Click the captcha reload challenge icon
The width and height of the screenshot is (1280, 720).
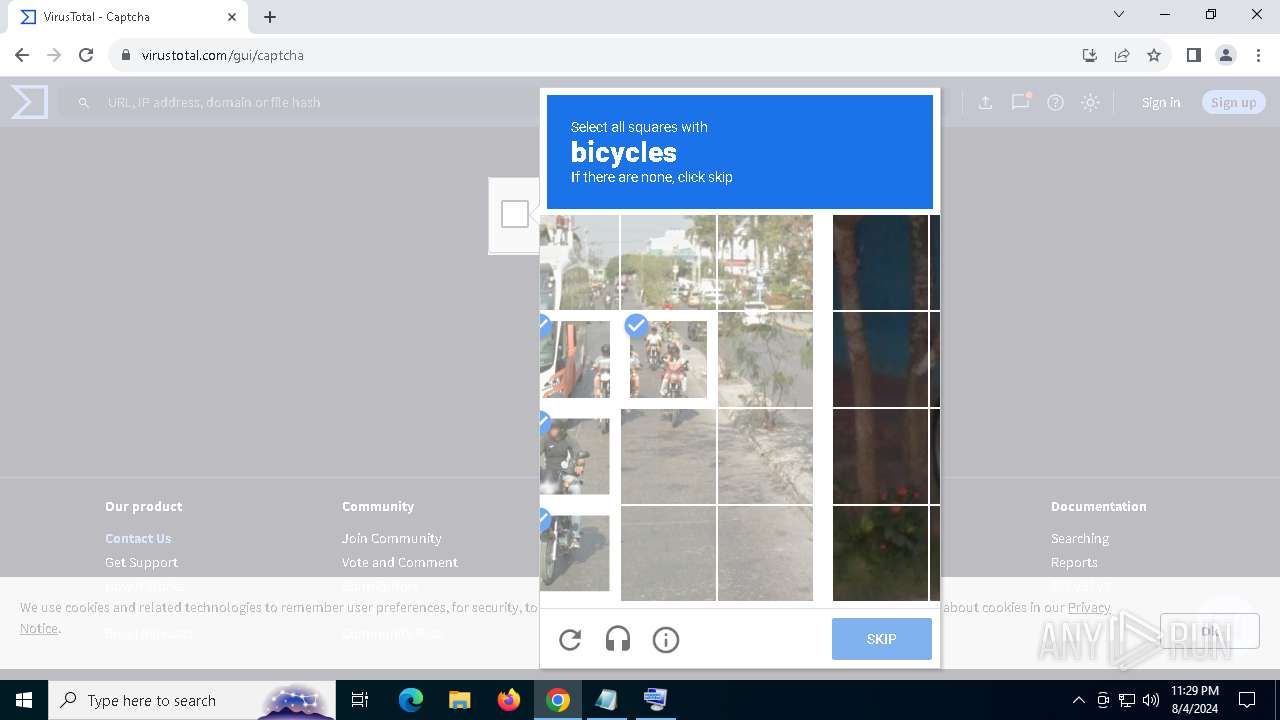(570, 640)
